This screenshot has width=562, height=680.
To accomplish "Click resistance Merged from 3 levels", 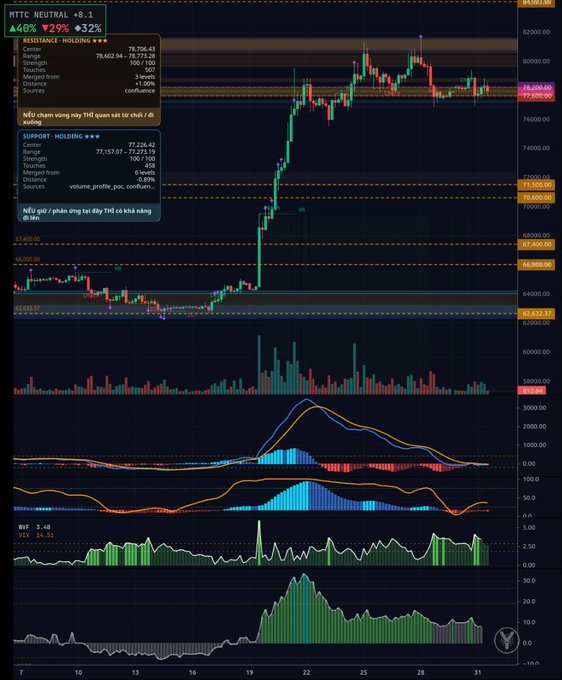I will coord(145,77).
